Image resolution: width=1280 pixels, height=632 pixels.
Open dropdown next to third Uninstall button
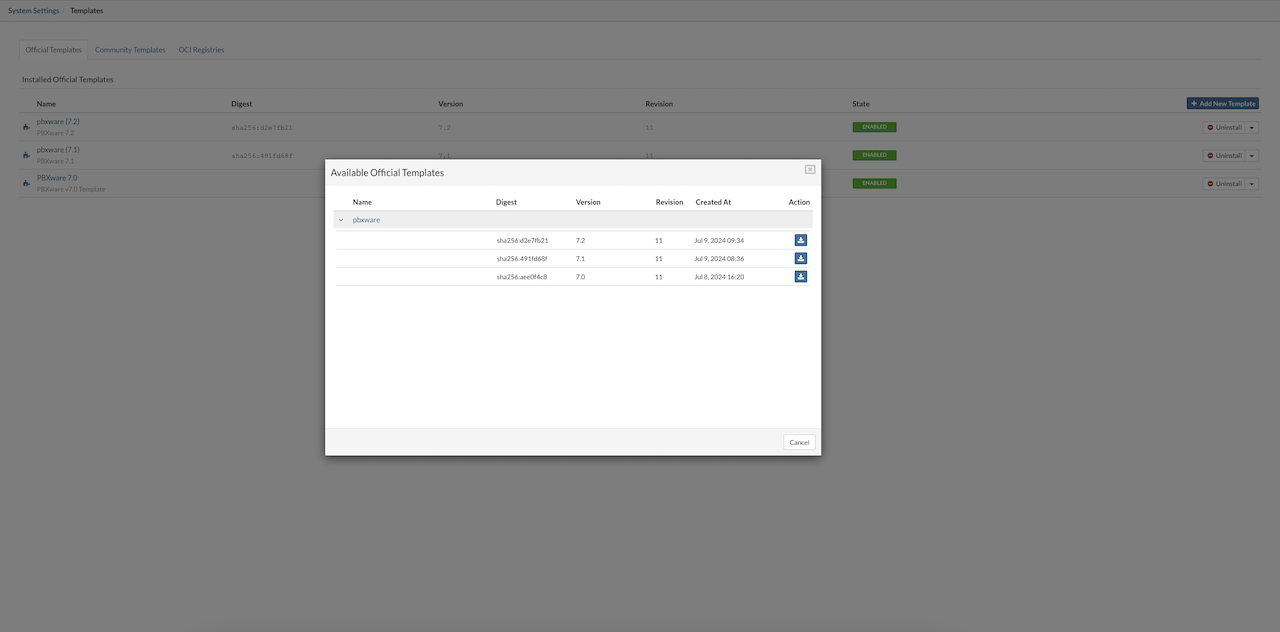1252,184
